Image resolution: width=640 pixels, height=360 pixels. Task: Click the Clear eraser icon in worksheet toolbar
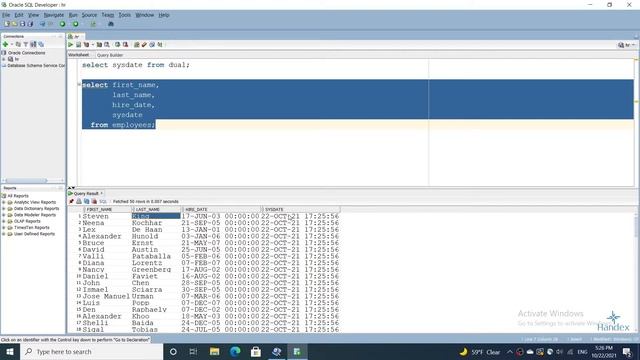[144, 44]
